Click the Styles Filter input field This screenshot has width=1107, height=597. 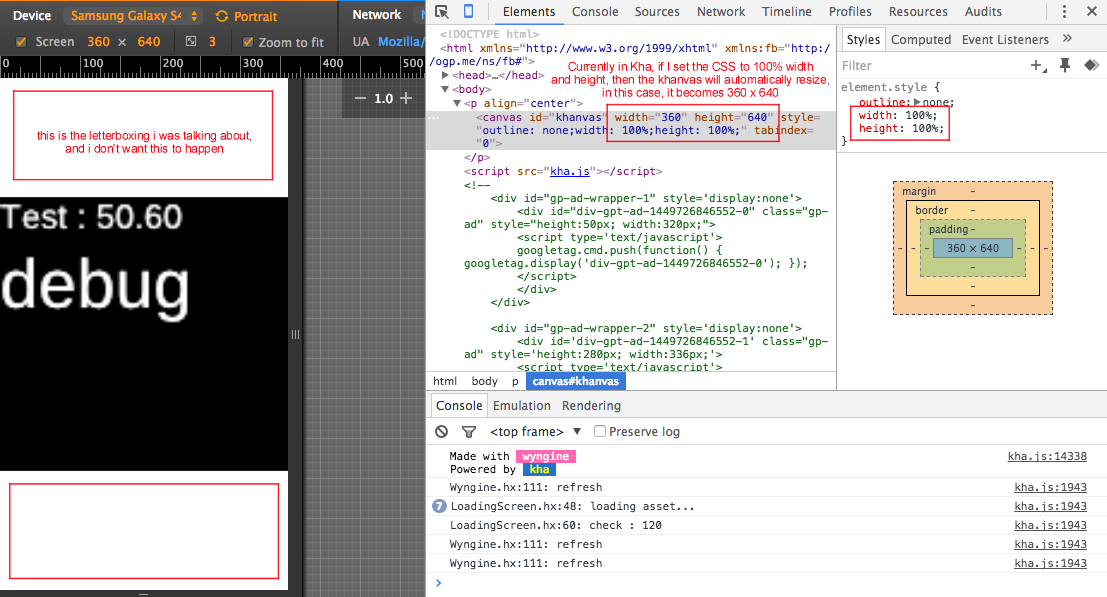[932, 66]
